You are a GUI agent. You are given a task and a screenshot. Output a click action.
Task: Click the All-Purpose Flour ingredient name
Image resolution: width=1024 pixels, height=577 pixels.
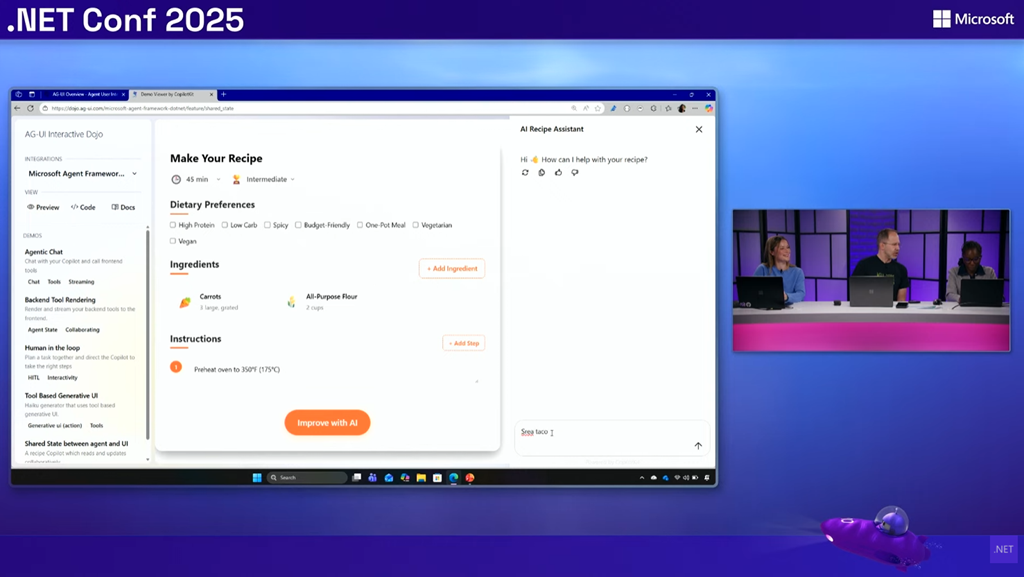point(332,296)
